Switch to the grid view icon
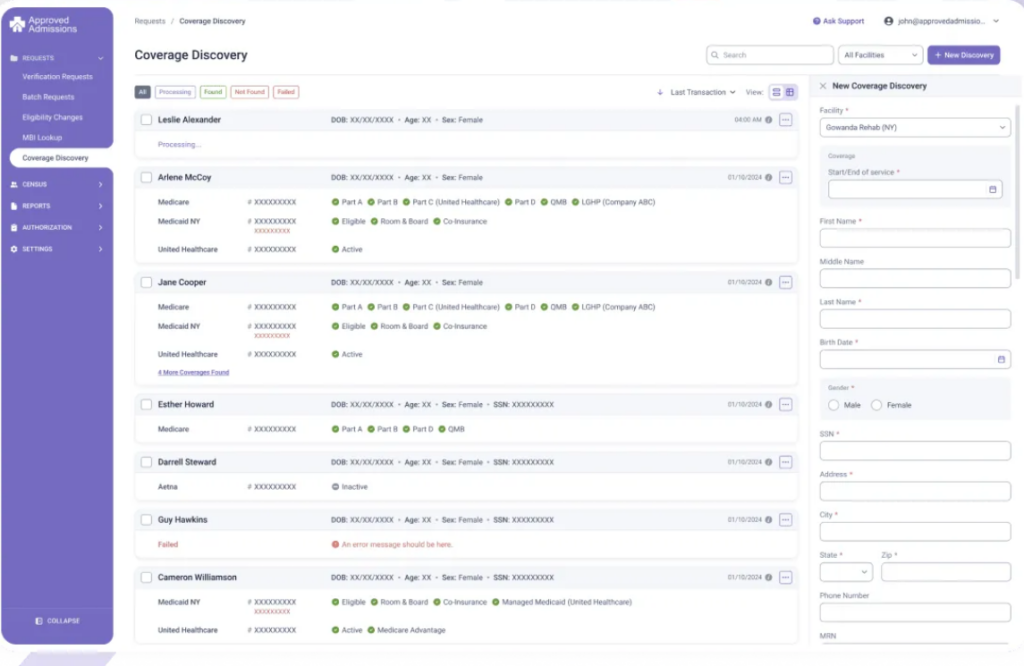This screenshot has width=1024, height=666. [790, 92]
